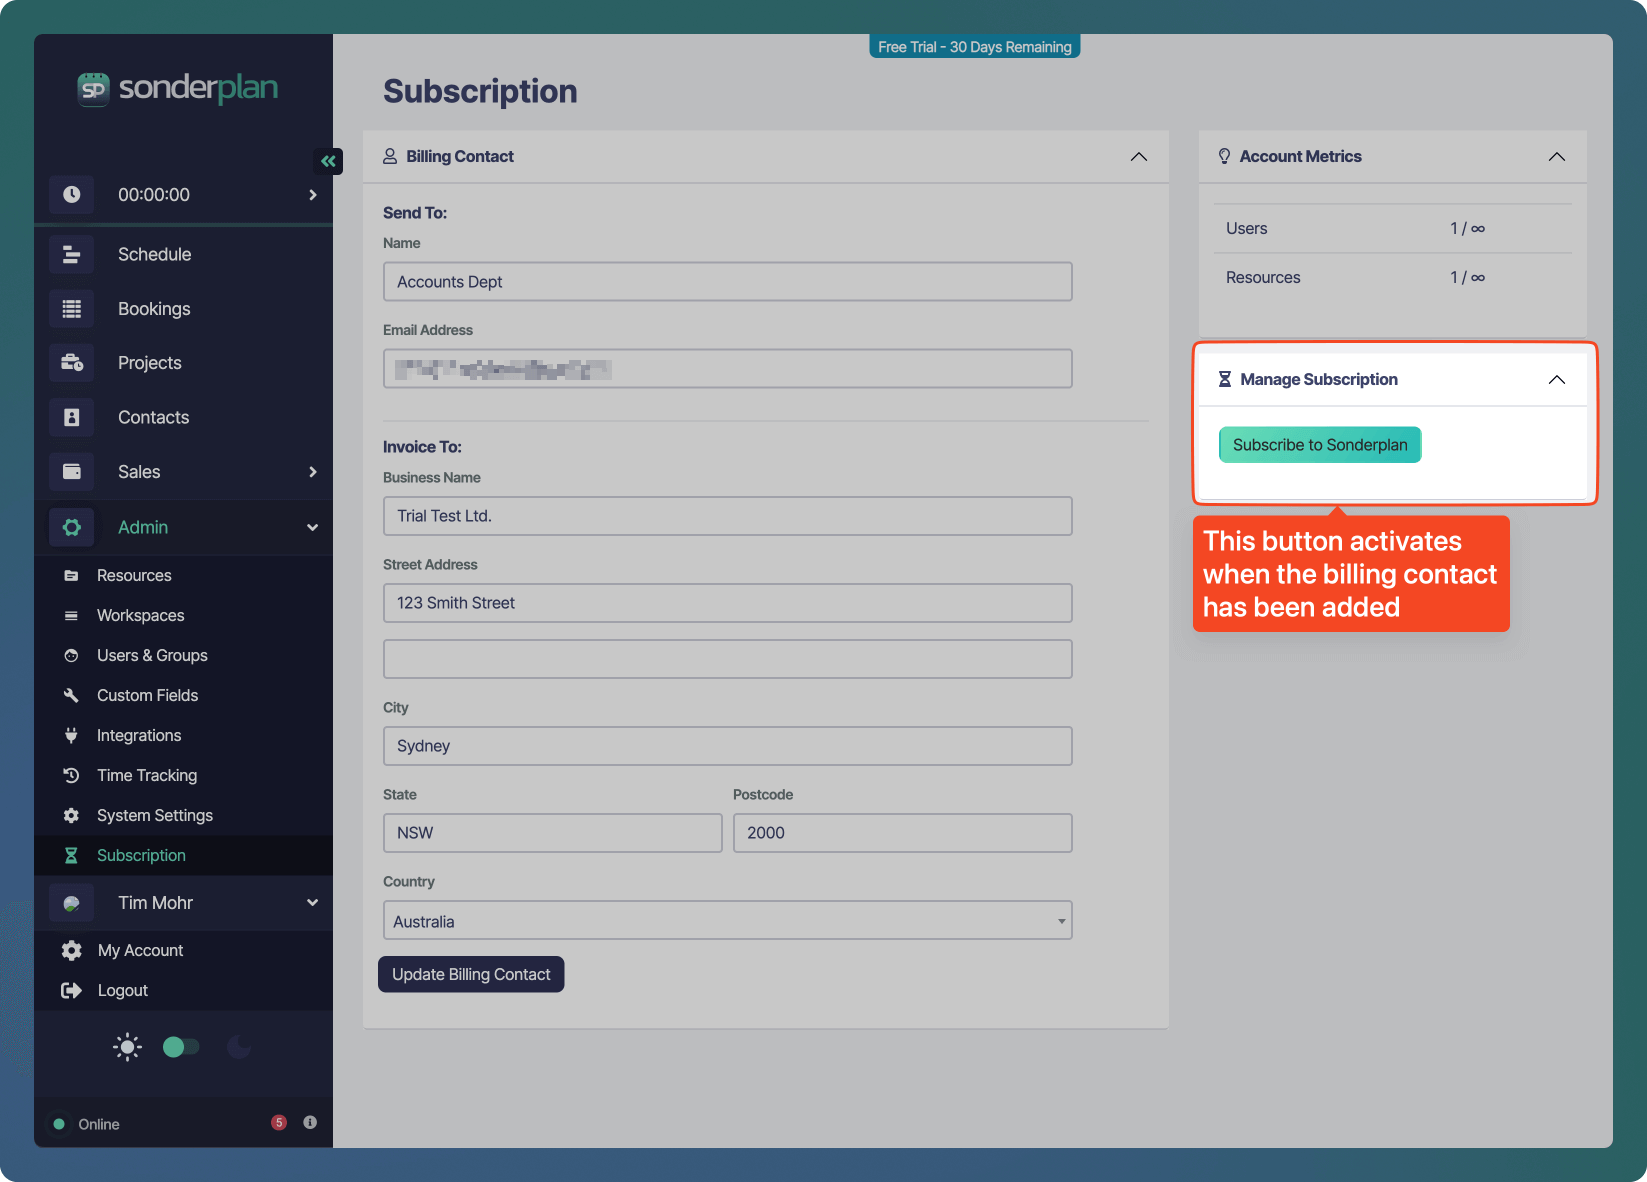Click the Subscription hourglass sidebar icon
The image size is (1647, 1182).
click(x=71, y=856)
